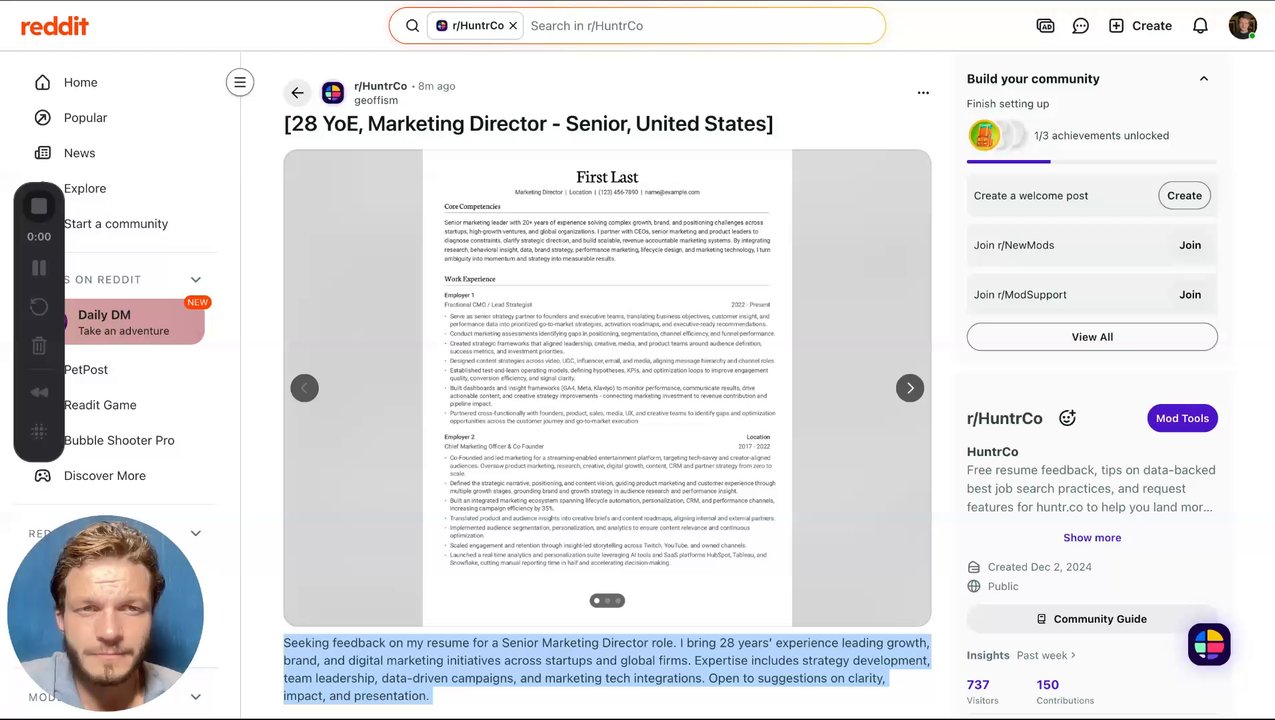Open the chat messages icon

tap(1080, 26)
